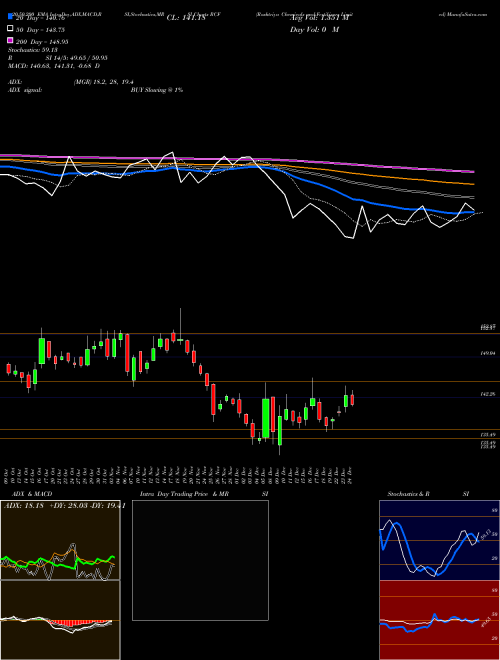
Task: Select the '200 Day = 148.95' legend text
Action: point(42,42)
